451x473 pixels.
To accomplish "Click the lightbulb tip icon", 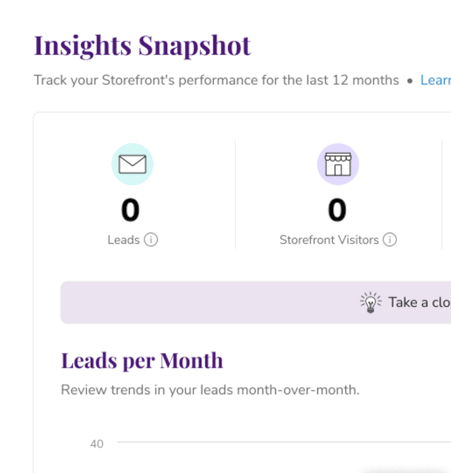I will click(370, 302).
